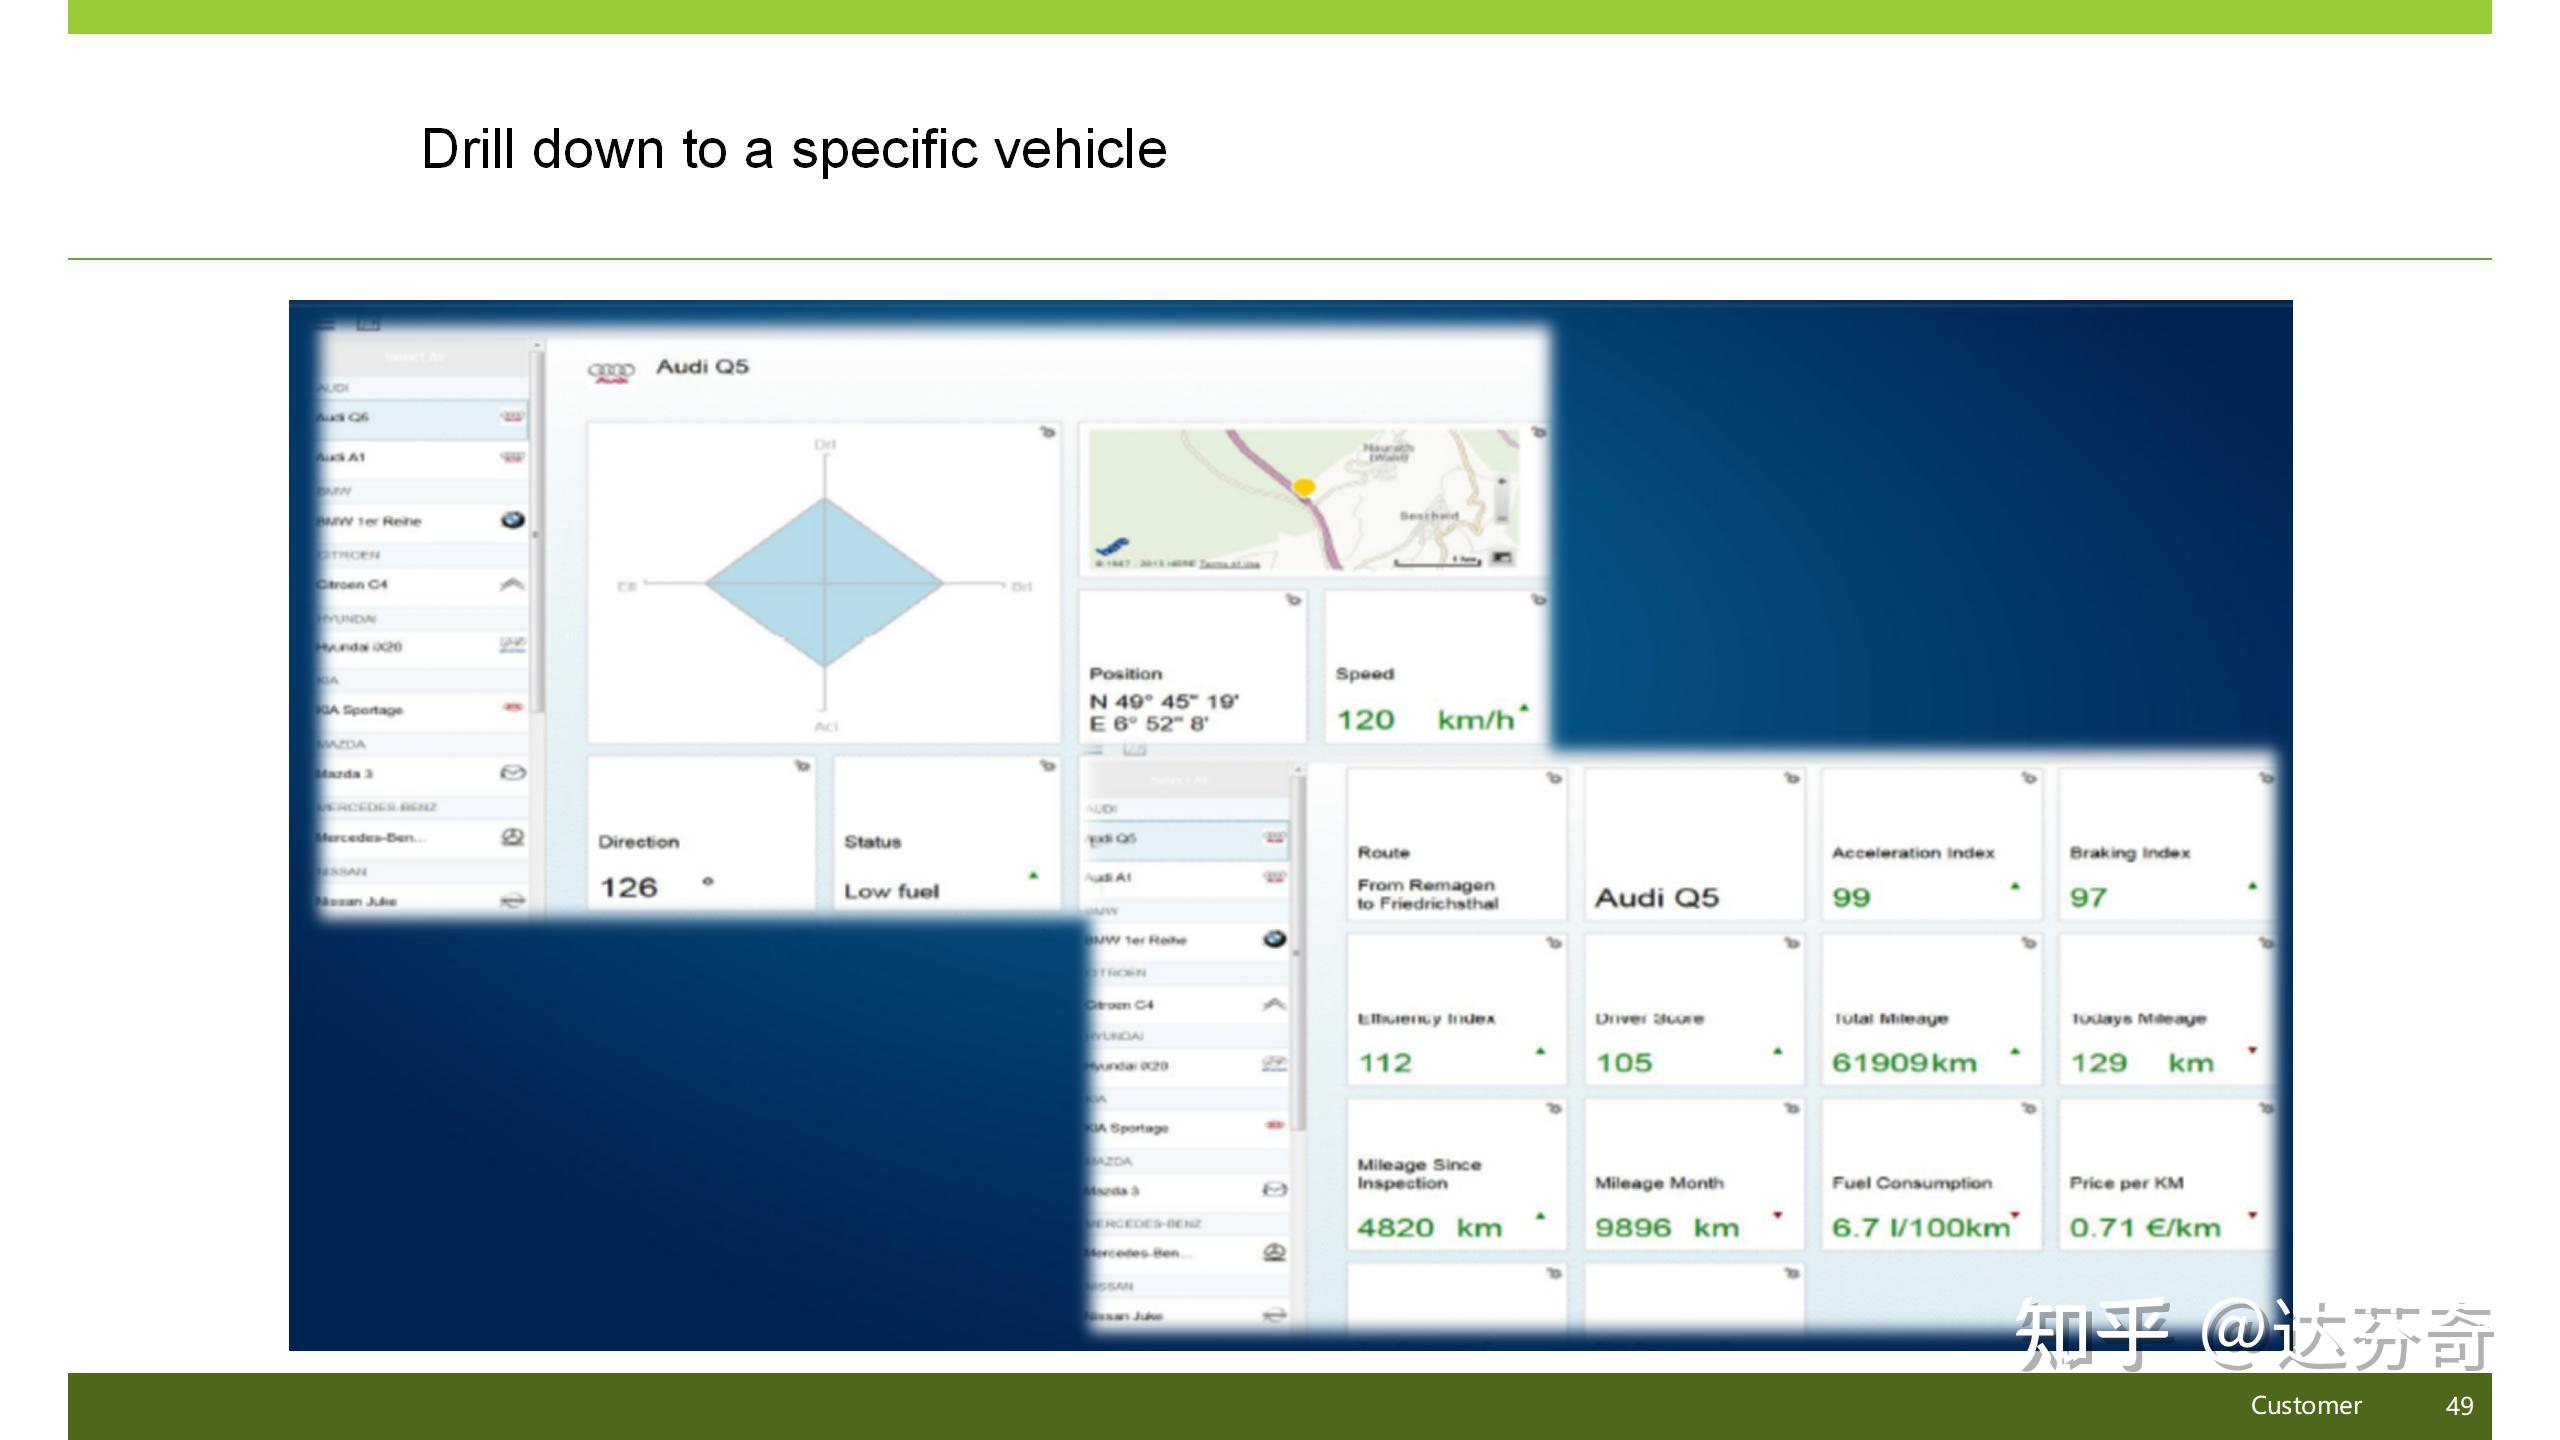
Task: Click the Low fuel status text
Action: click(x=892, y=891)
